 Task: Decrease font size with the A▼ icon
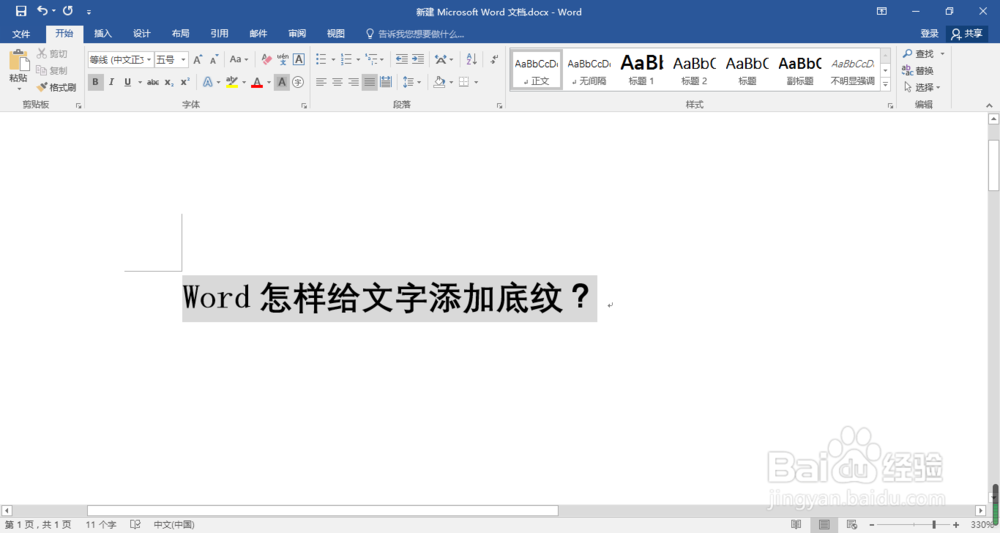(x=214, y=59)
